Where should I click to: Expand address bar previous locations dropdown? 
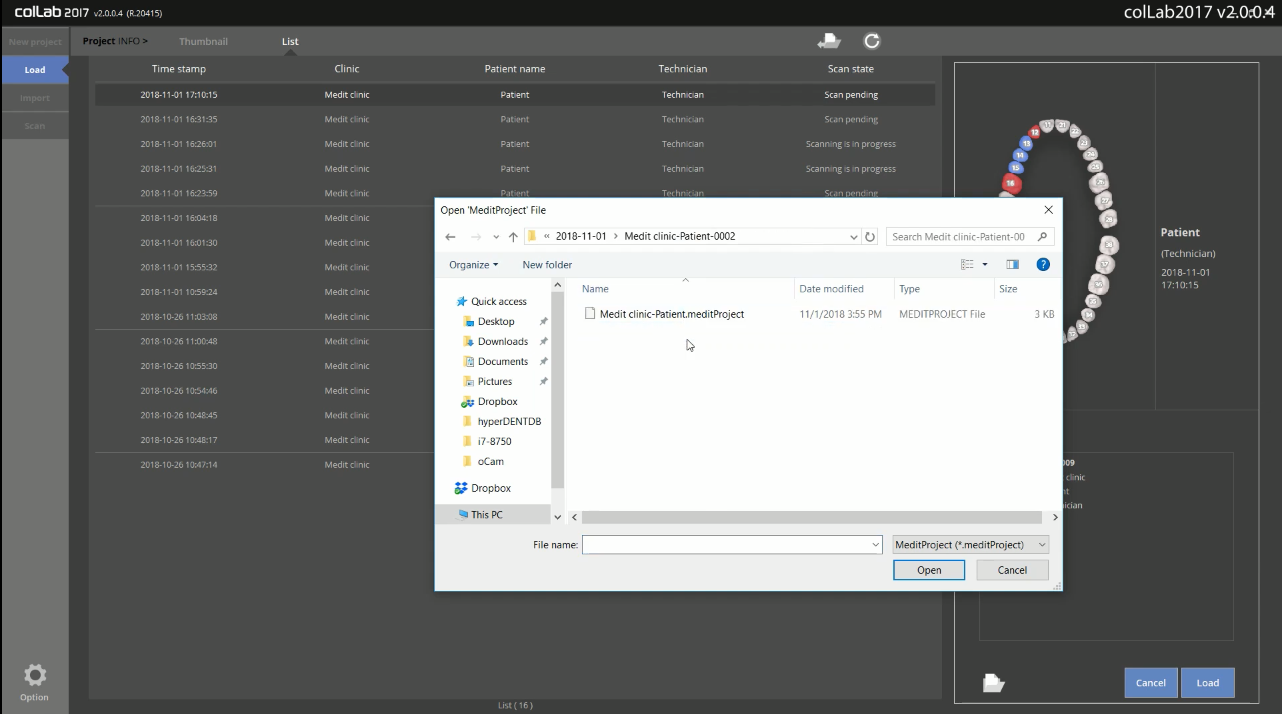coord(853,237)
